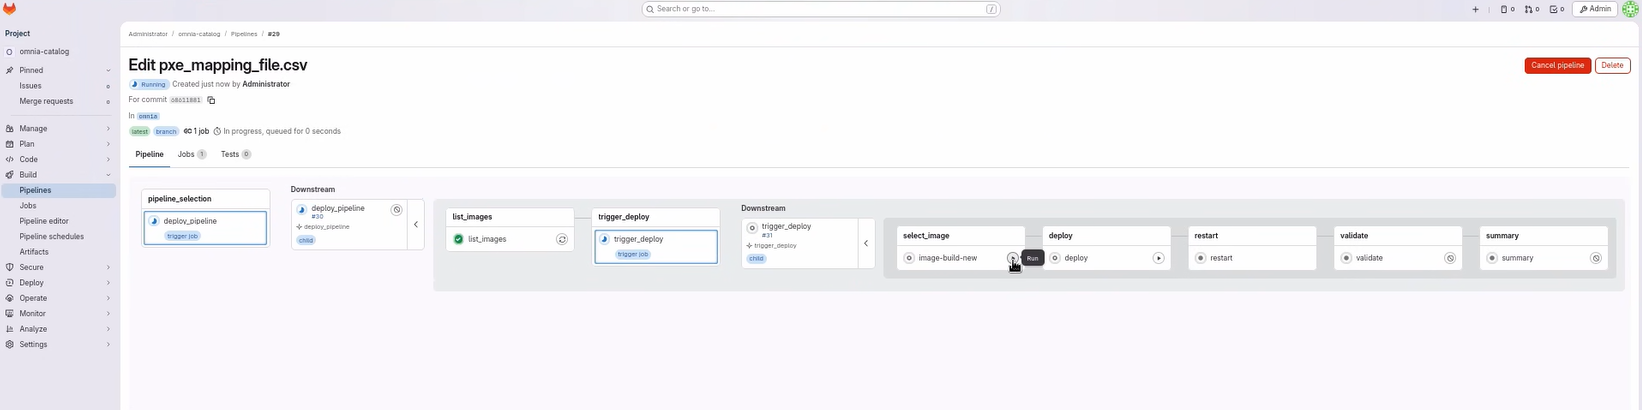Open the image-build-new job name
1642x410 pixels.
click(948, 258)
